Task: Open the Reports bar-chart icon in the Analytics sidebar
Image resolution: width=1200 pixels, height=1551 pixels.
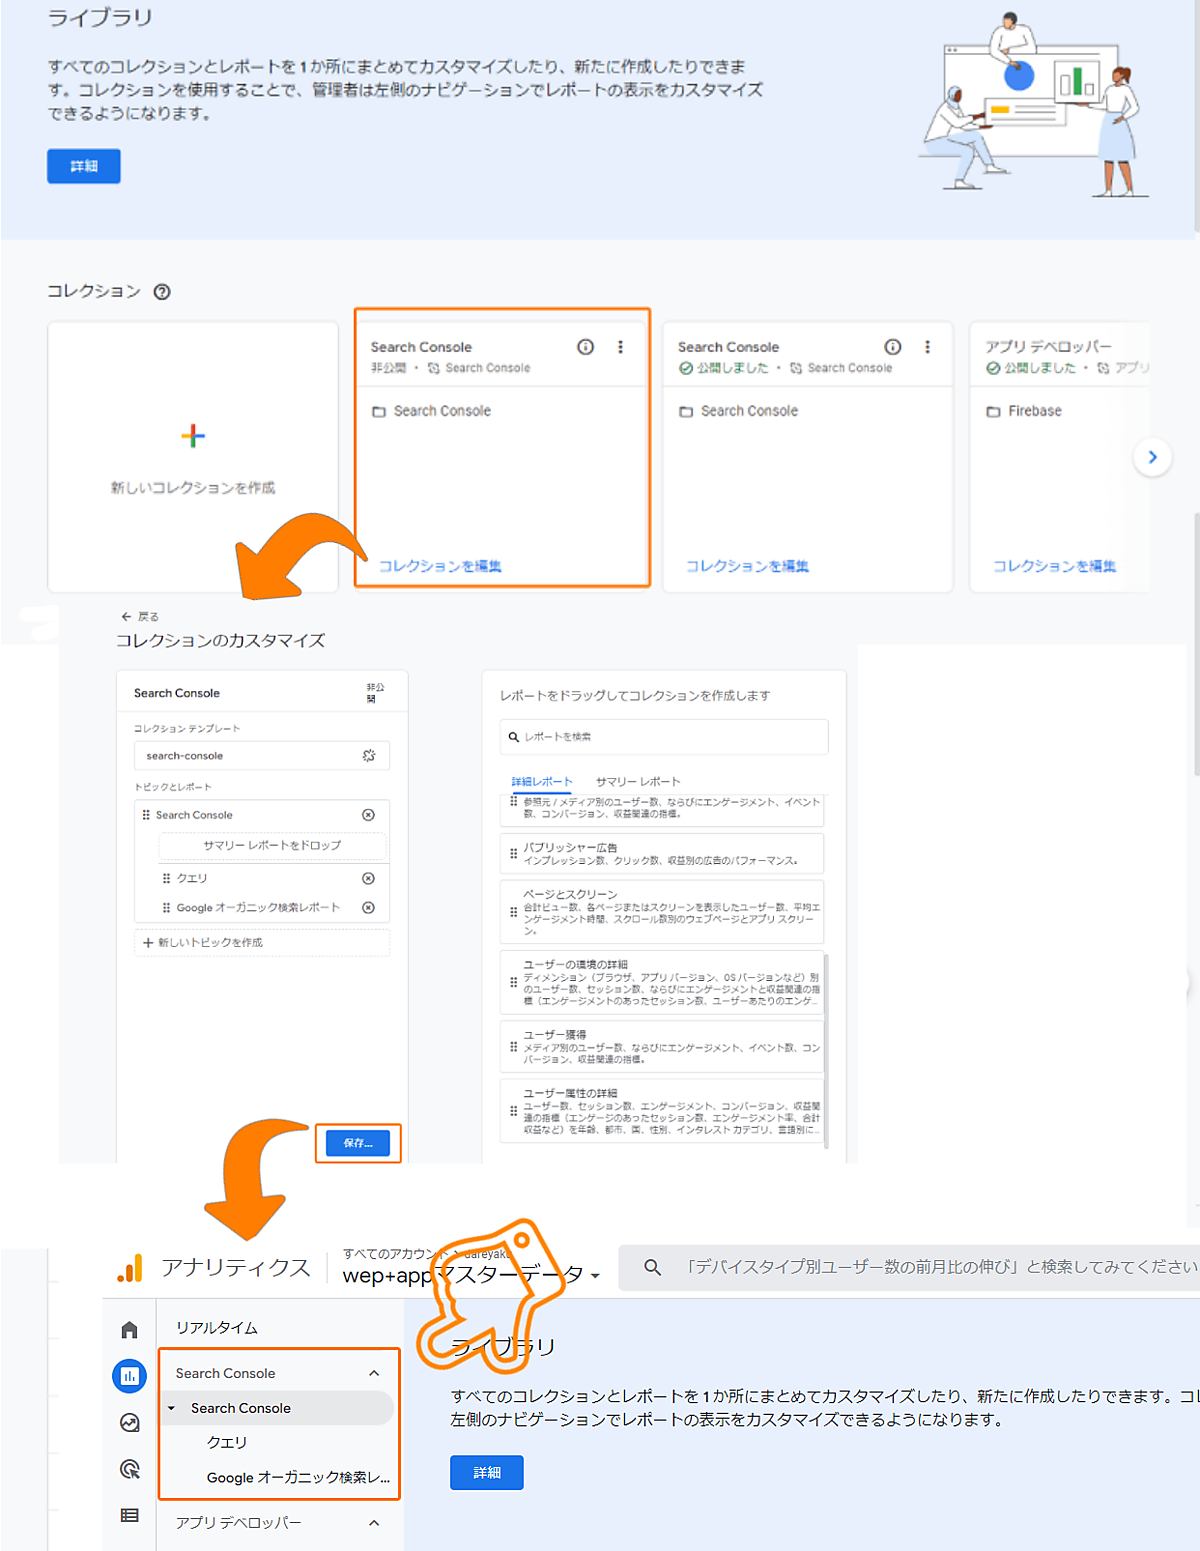Action: (130, 1376)
